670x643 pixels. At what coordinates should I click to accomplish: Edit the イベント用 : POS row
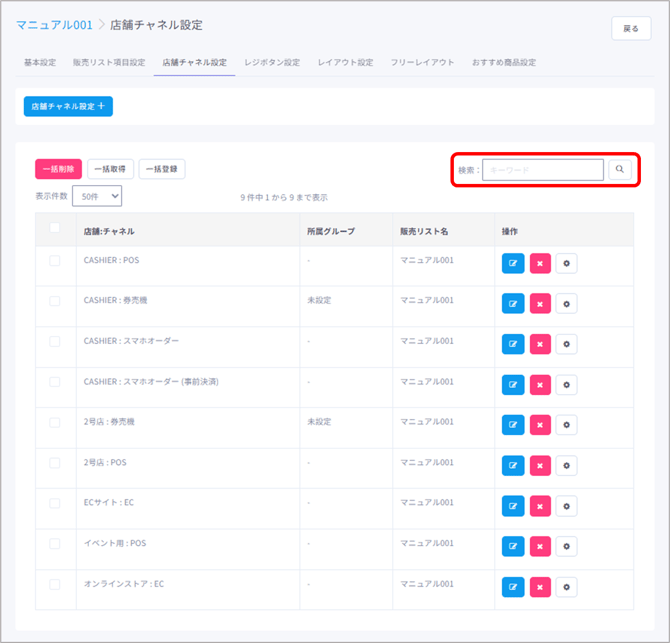click(x=513, y=546)
